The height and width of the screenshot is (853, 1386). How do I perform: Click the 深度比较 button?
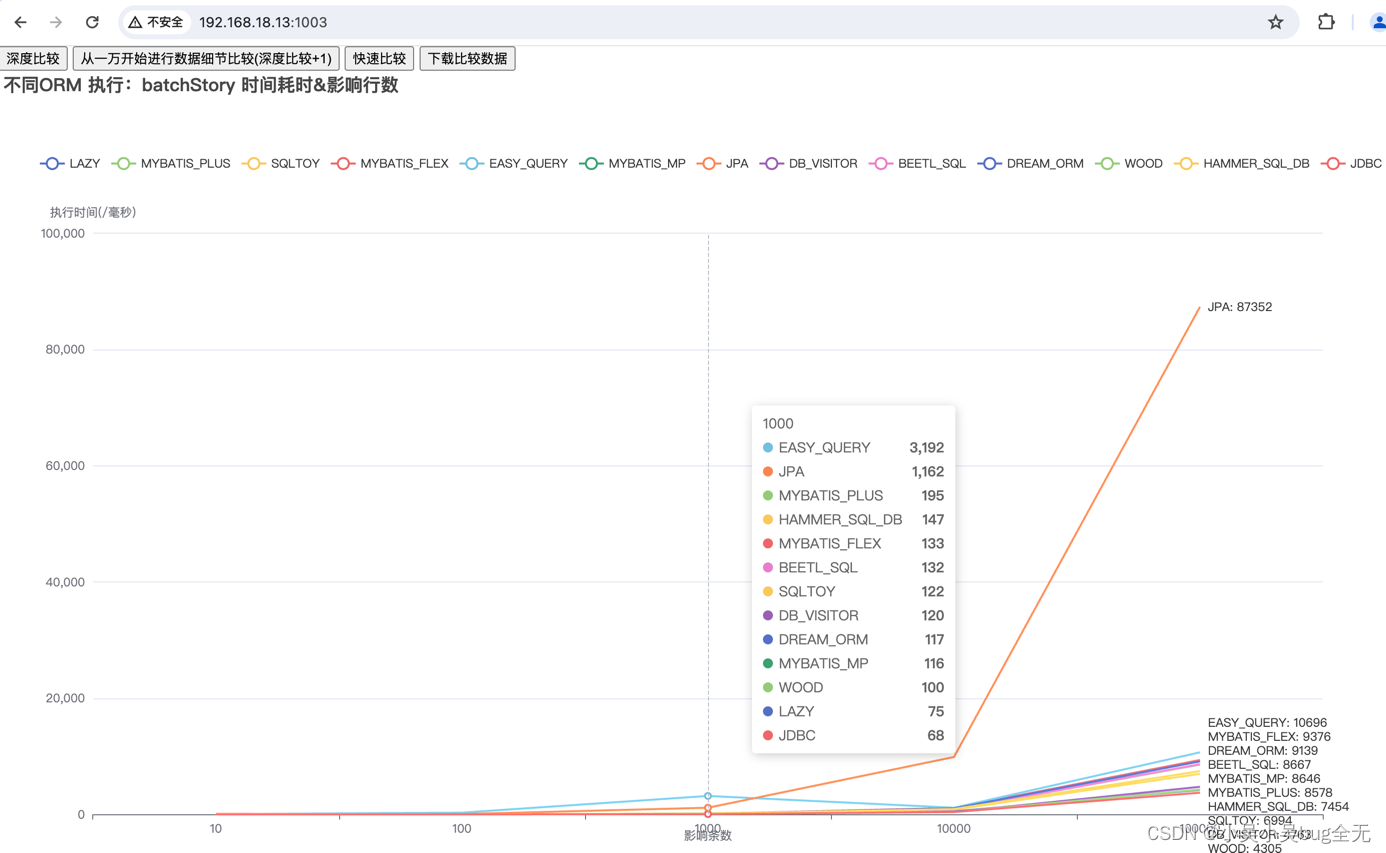click(x=34, y=58)
